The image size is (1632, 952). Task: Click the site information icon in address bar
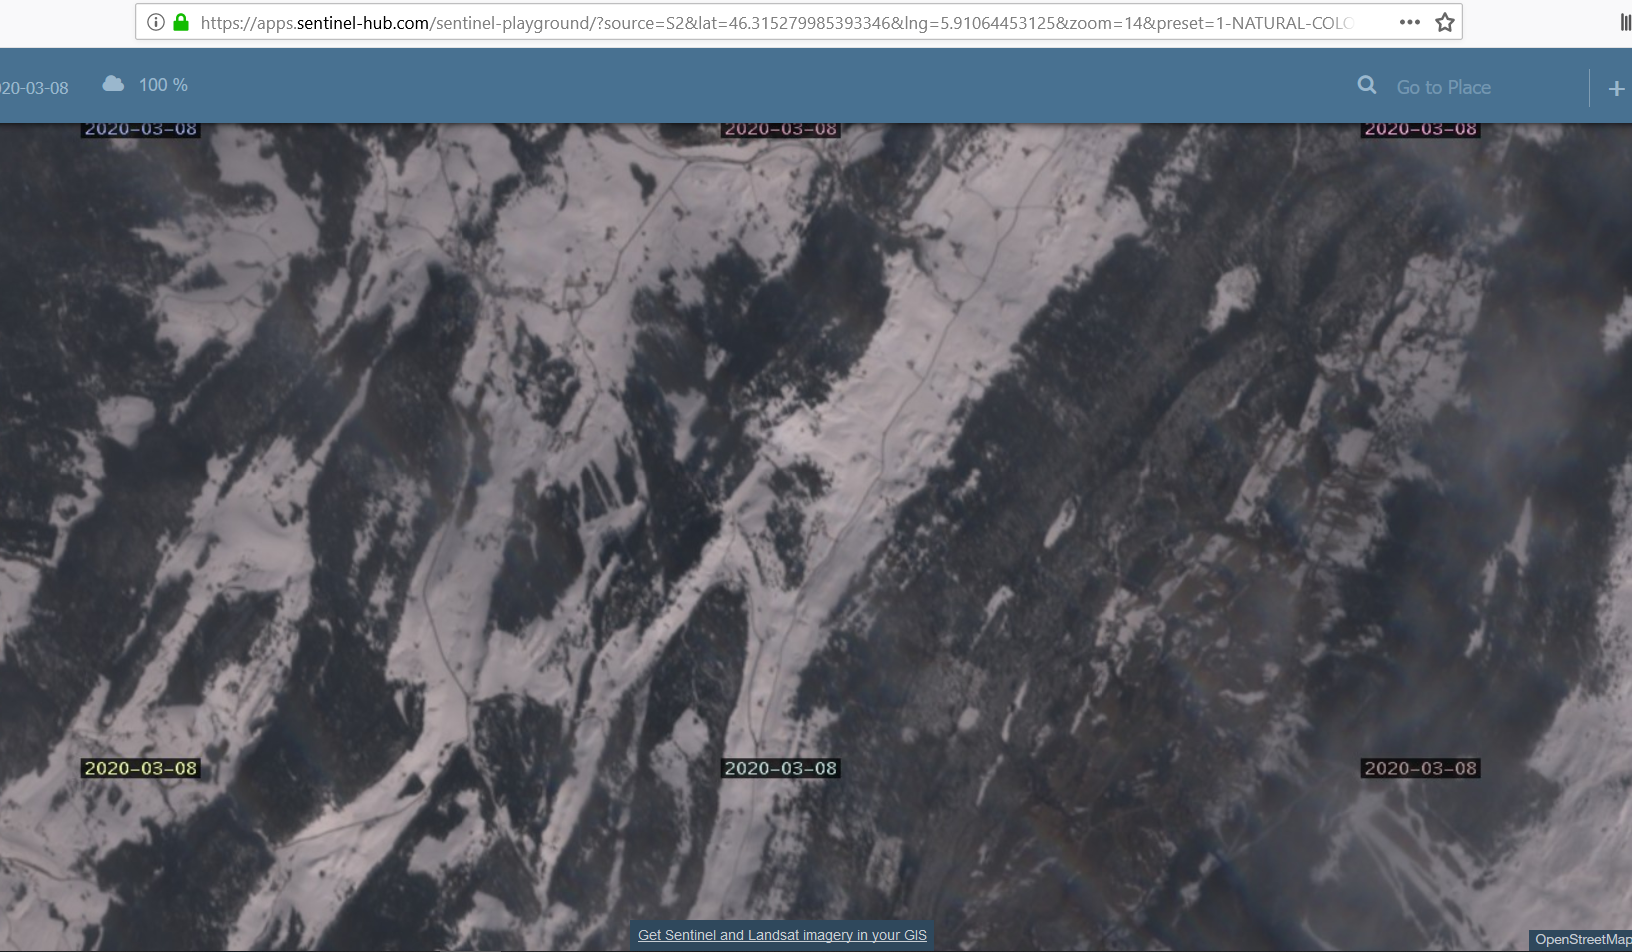(156, 22)
